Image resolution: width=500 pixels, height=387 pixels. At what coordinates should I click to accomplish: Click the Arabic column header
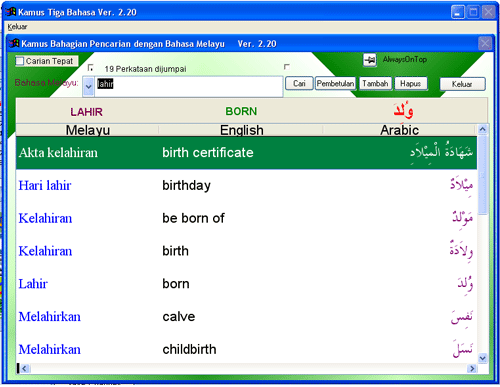pos(399,130)
